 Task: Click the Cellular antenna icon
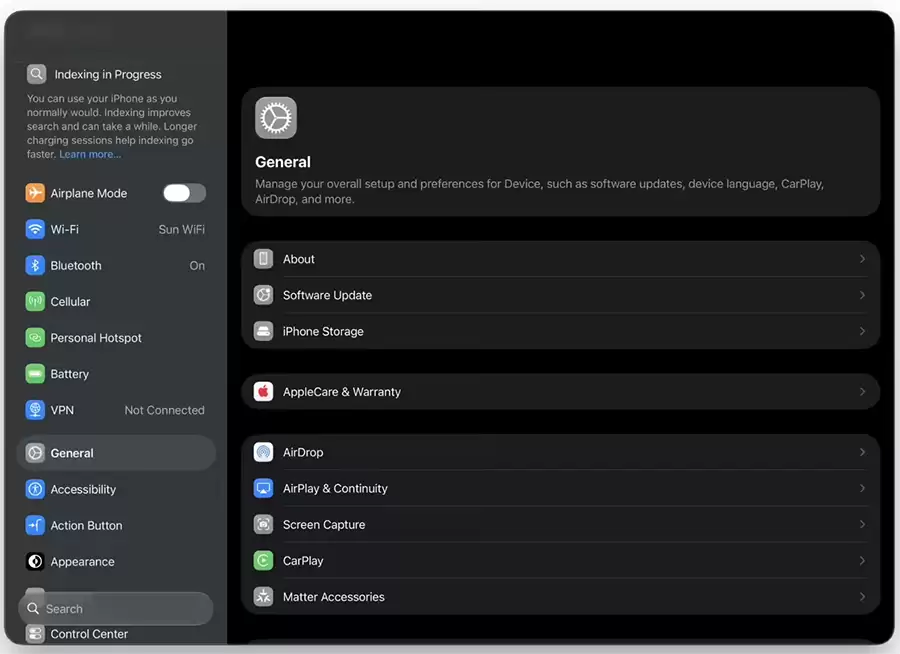coord(35,301)
